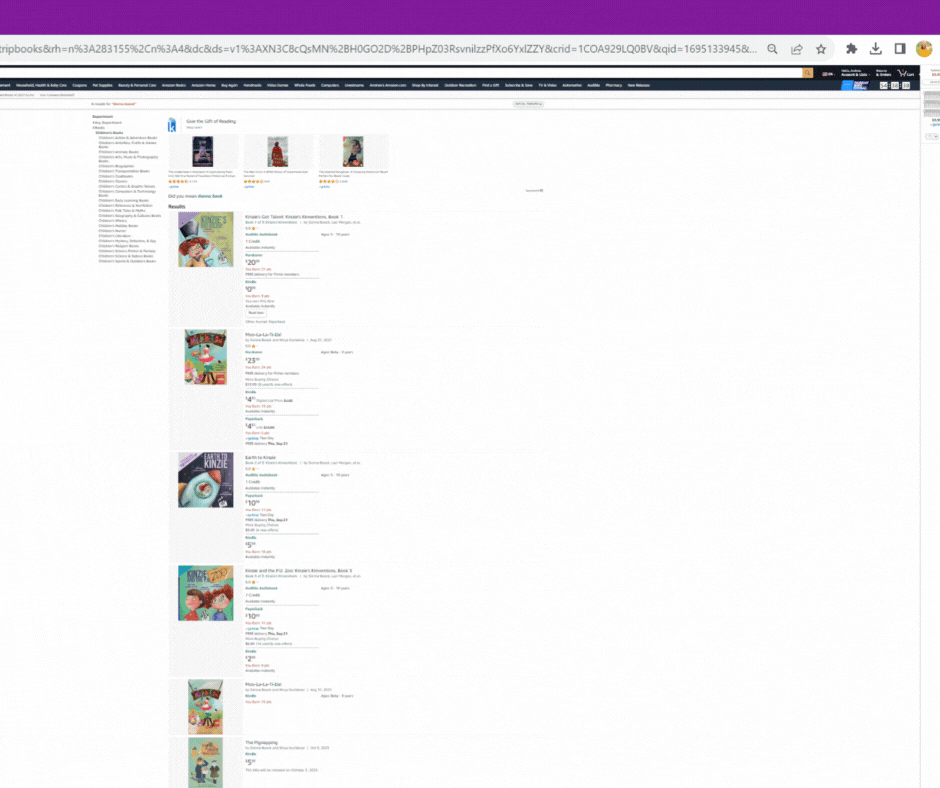
Task: Open third sponsored book cover thumbnail
Action: [353, 152]
